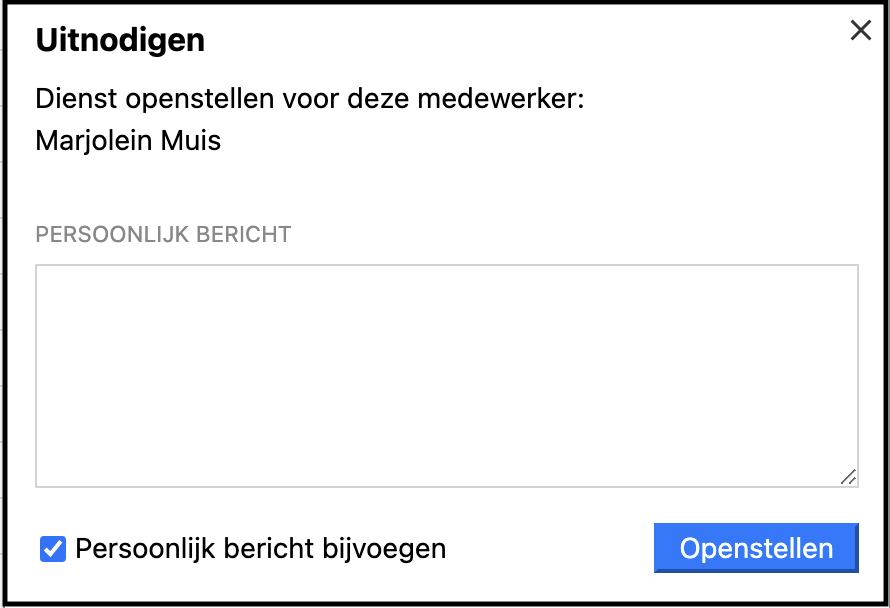Click the text area resize handle
The width and height of the screenshot is (890, 608).
point(848,477)
